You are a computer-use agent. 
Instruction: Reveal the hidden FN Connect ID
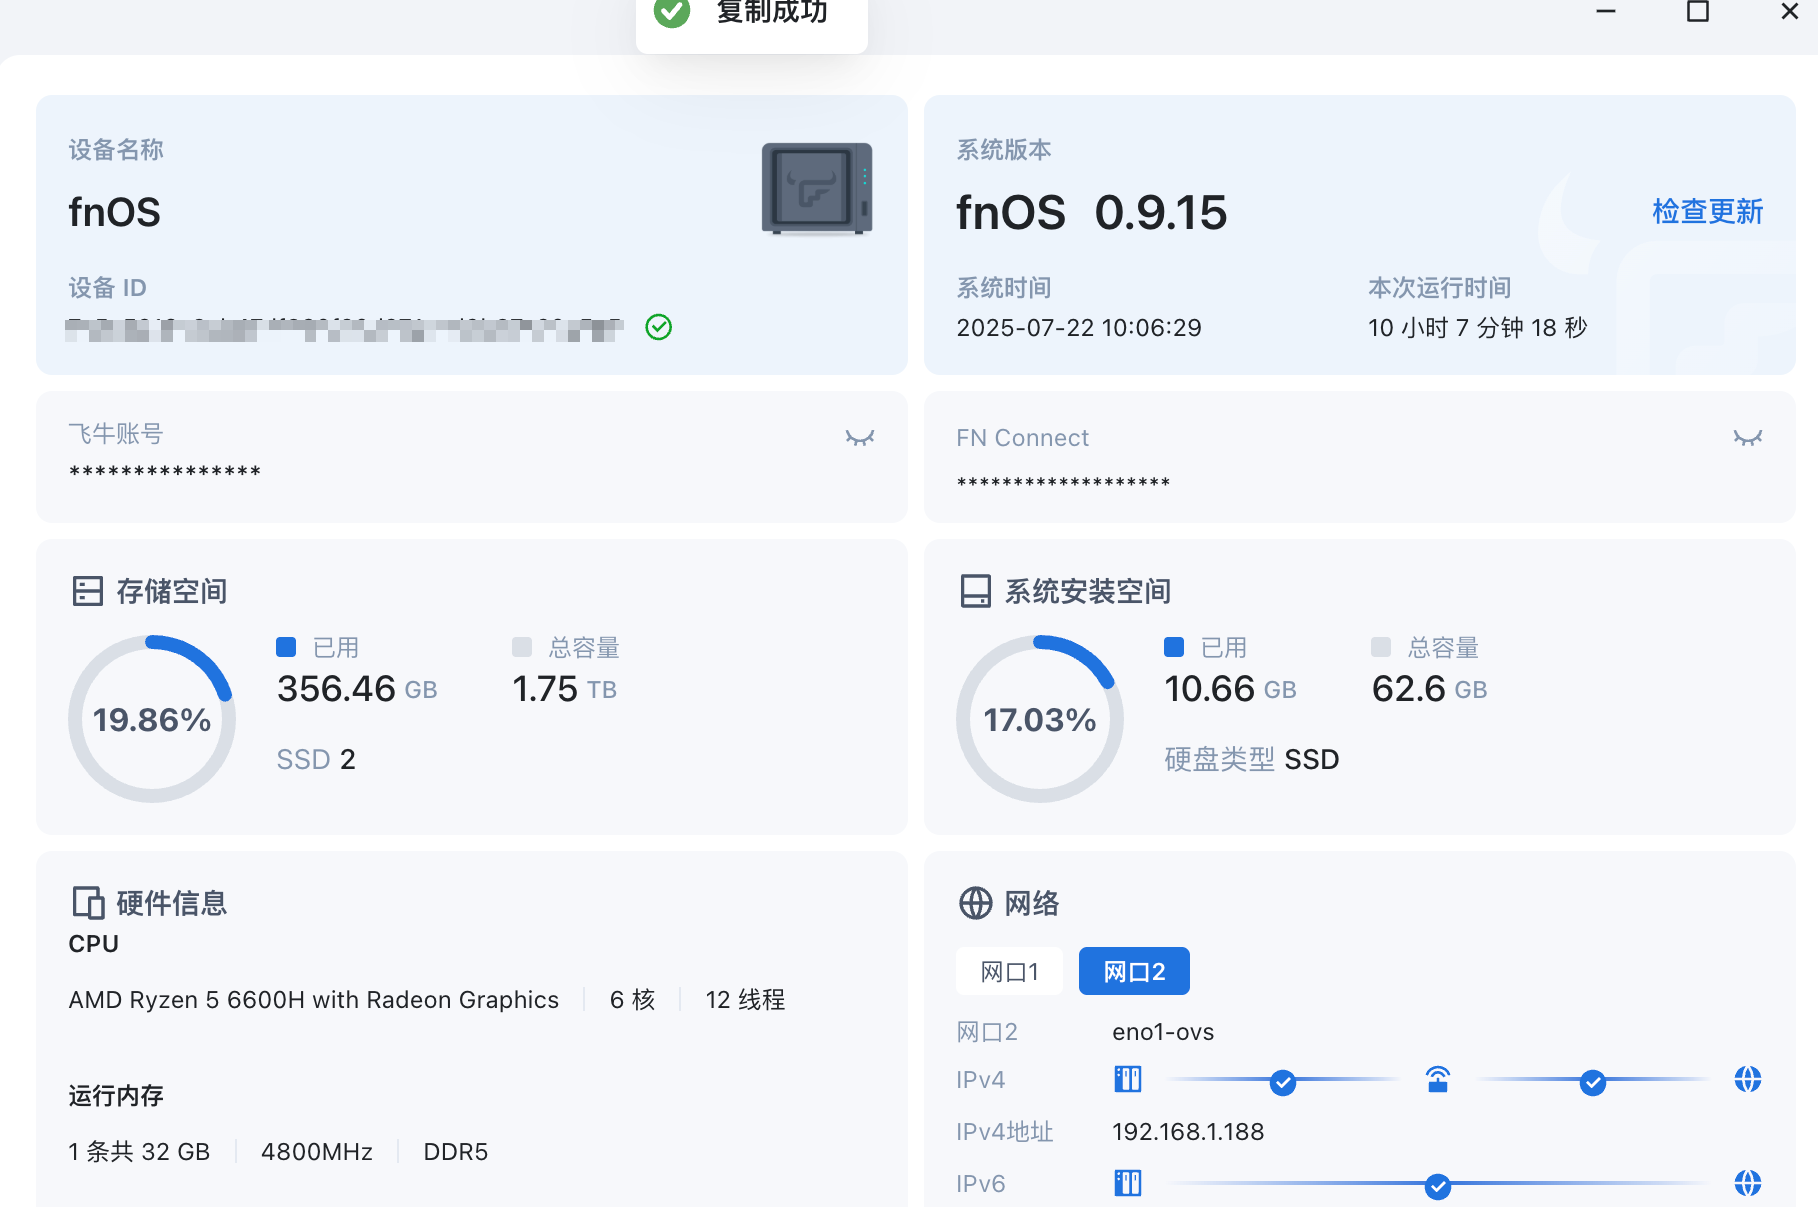click(x=1747, y=438)
